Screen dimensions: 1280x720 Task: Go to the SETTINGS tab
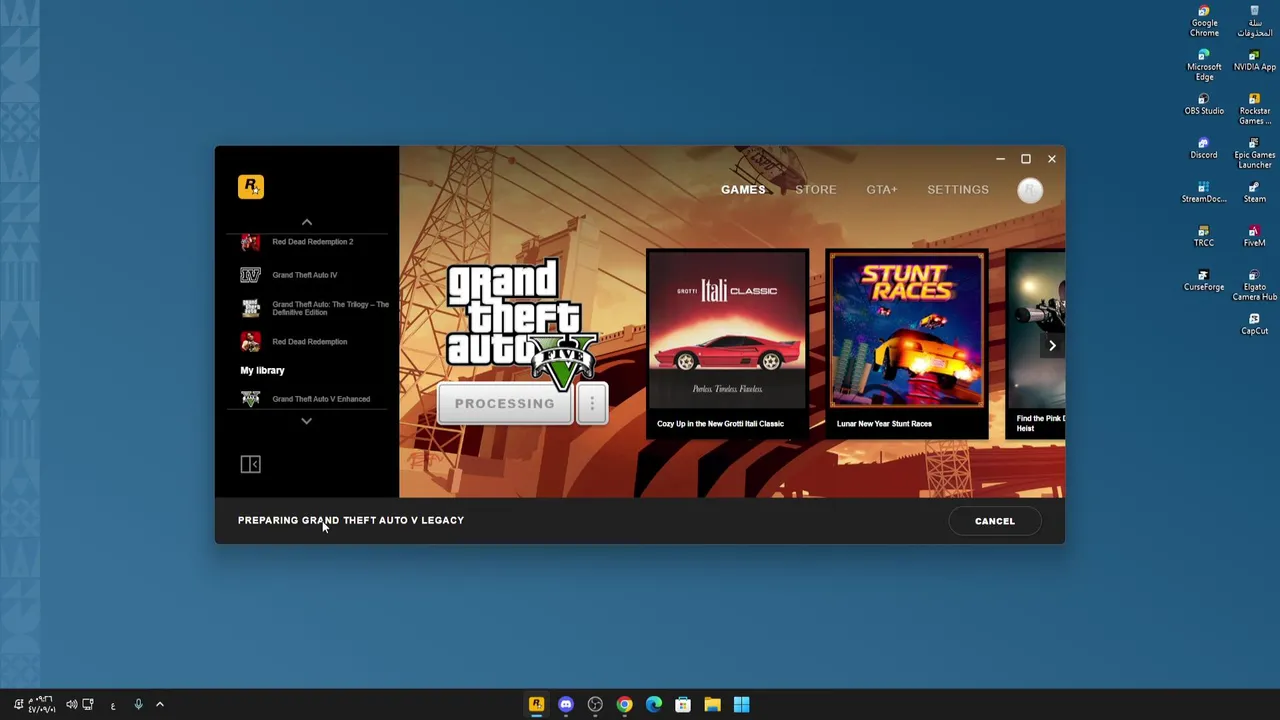[958, 189]
